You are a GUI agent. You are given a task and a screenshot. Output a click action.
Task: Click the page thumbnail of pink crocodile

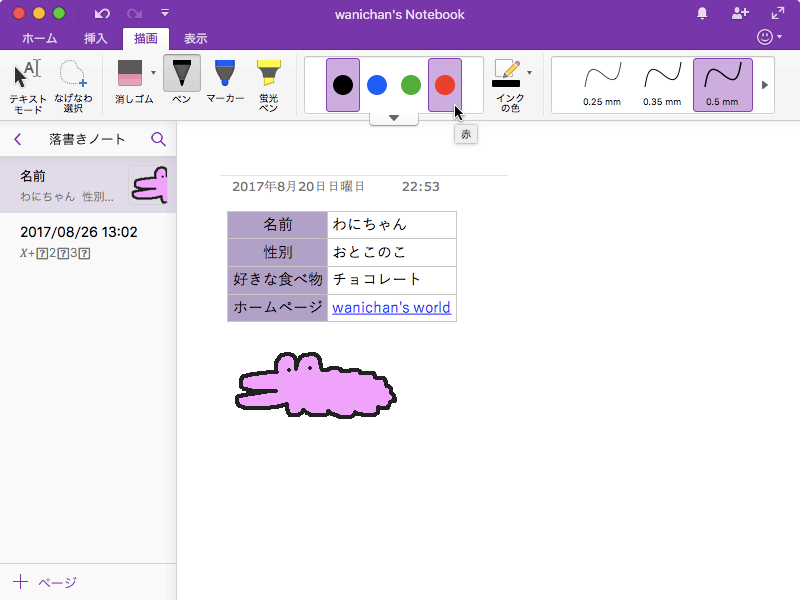[x=149, y=185]
